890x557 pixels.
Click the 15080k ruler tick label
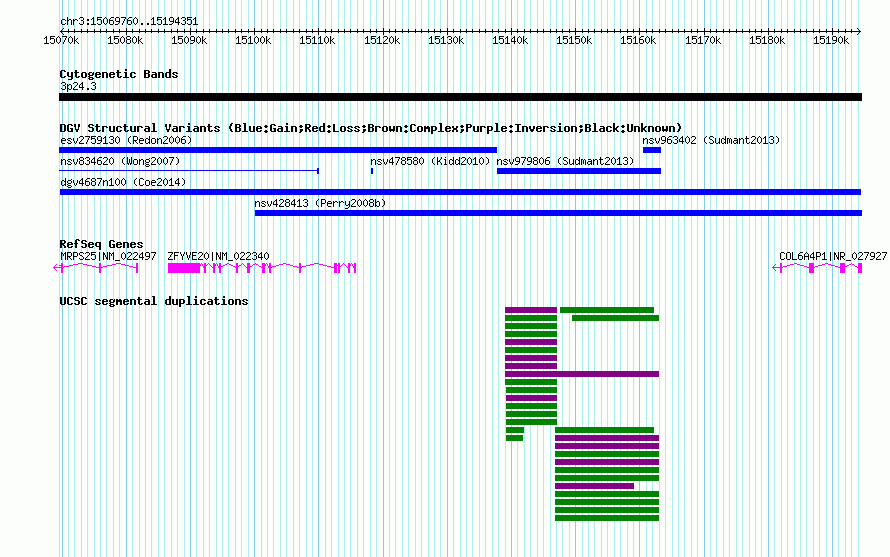point(125,40)
